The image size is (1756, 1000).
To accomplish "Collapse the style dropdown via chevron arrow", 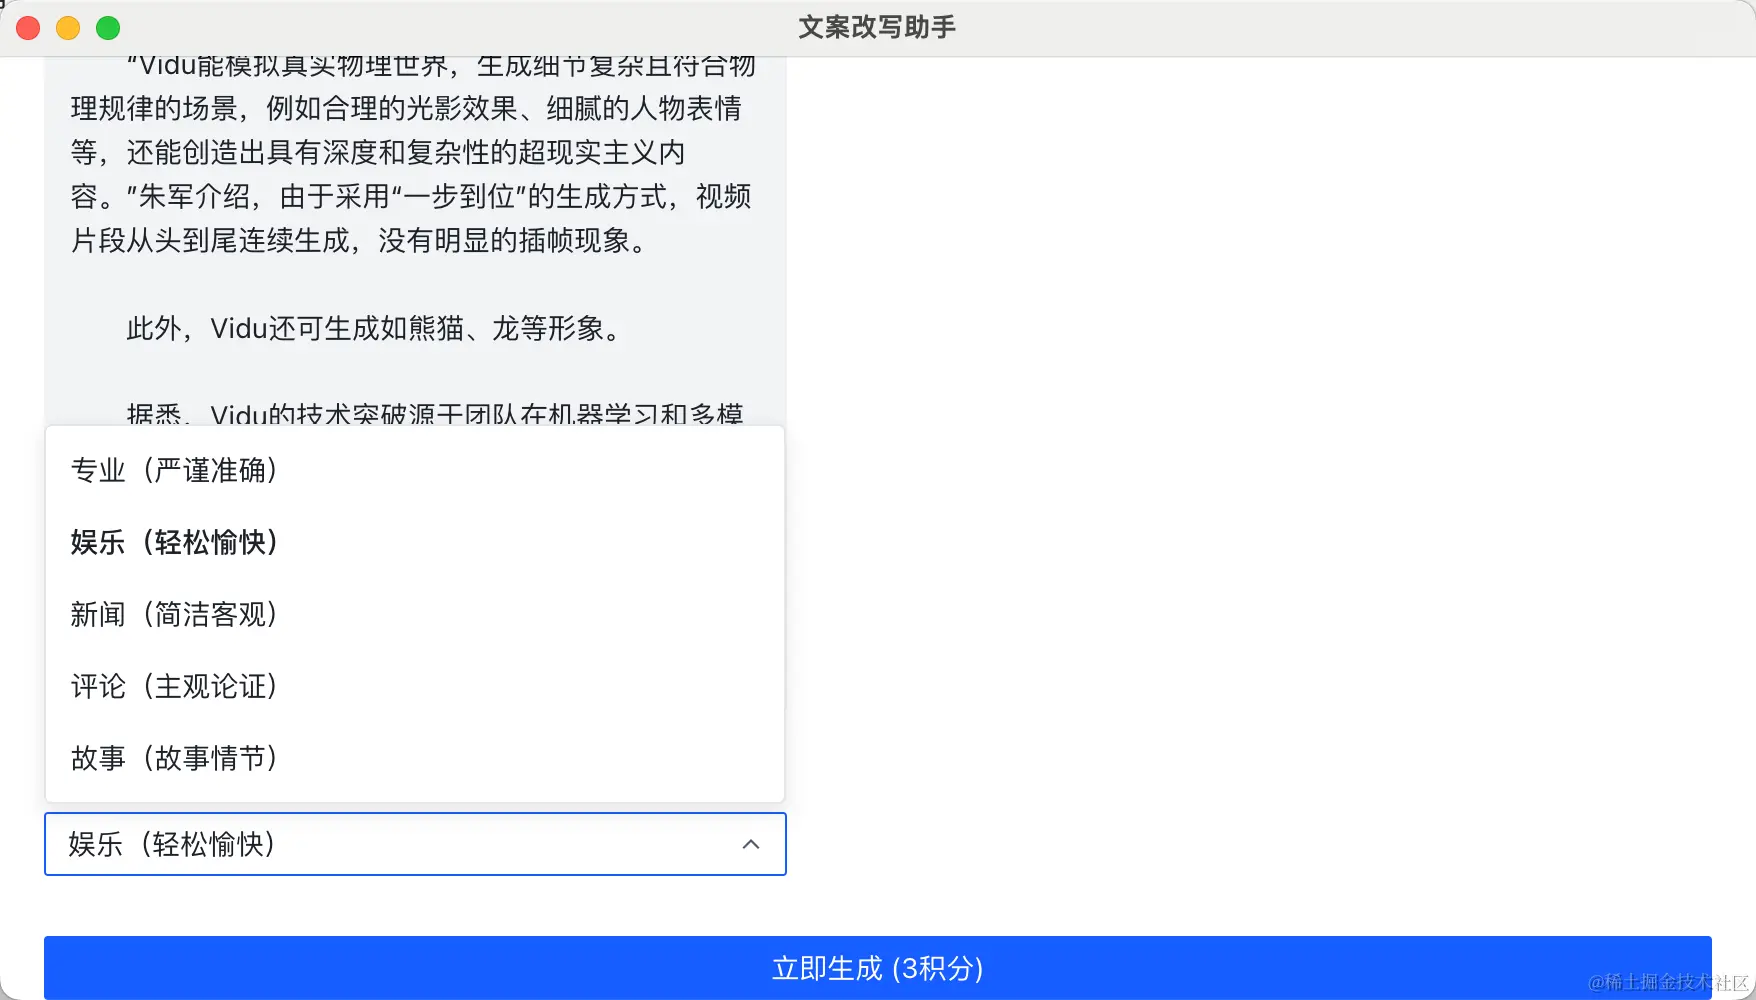I will (x=751, y=844).
